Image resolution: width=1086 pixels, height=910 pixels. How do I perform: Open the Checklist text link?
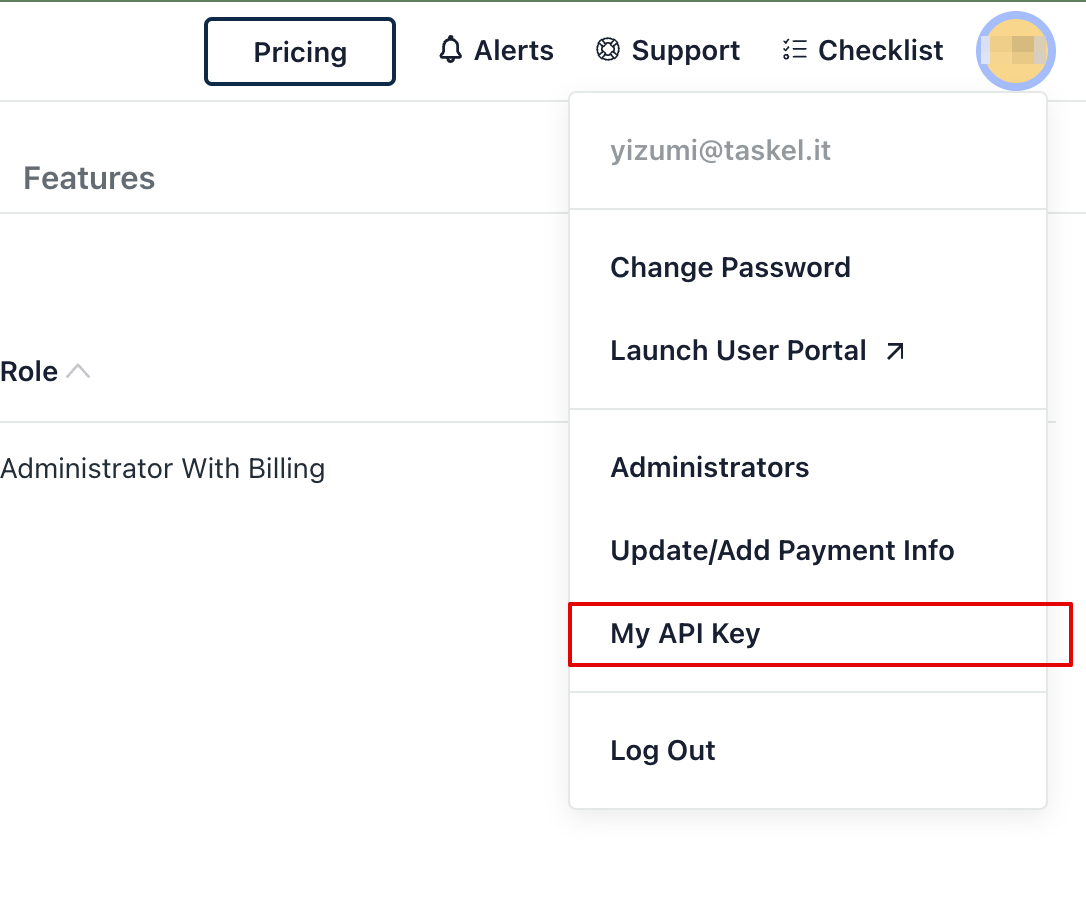point(880,50)
